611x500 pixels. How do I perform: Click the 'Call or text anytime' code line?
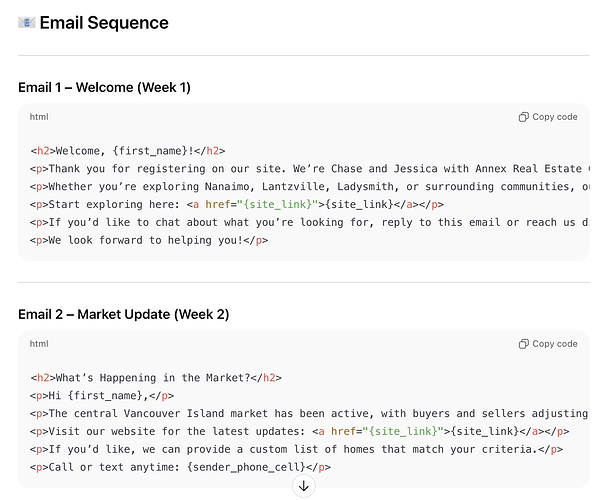tap(180, 467)
